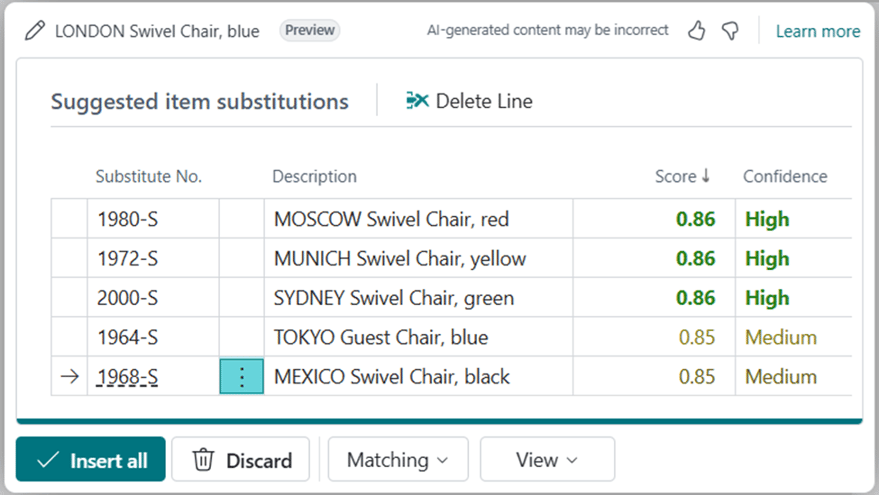
Task: Click the Description column header
Action: (314, 176)
